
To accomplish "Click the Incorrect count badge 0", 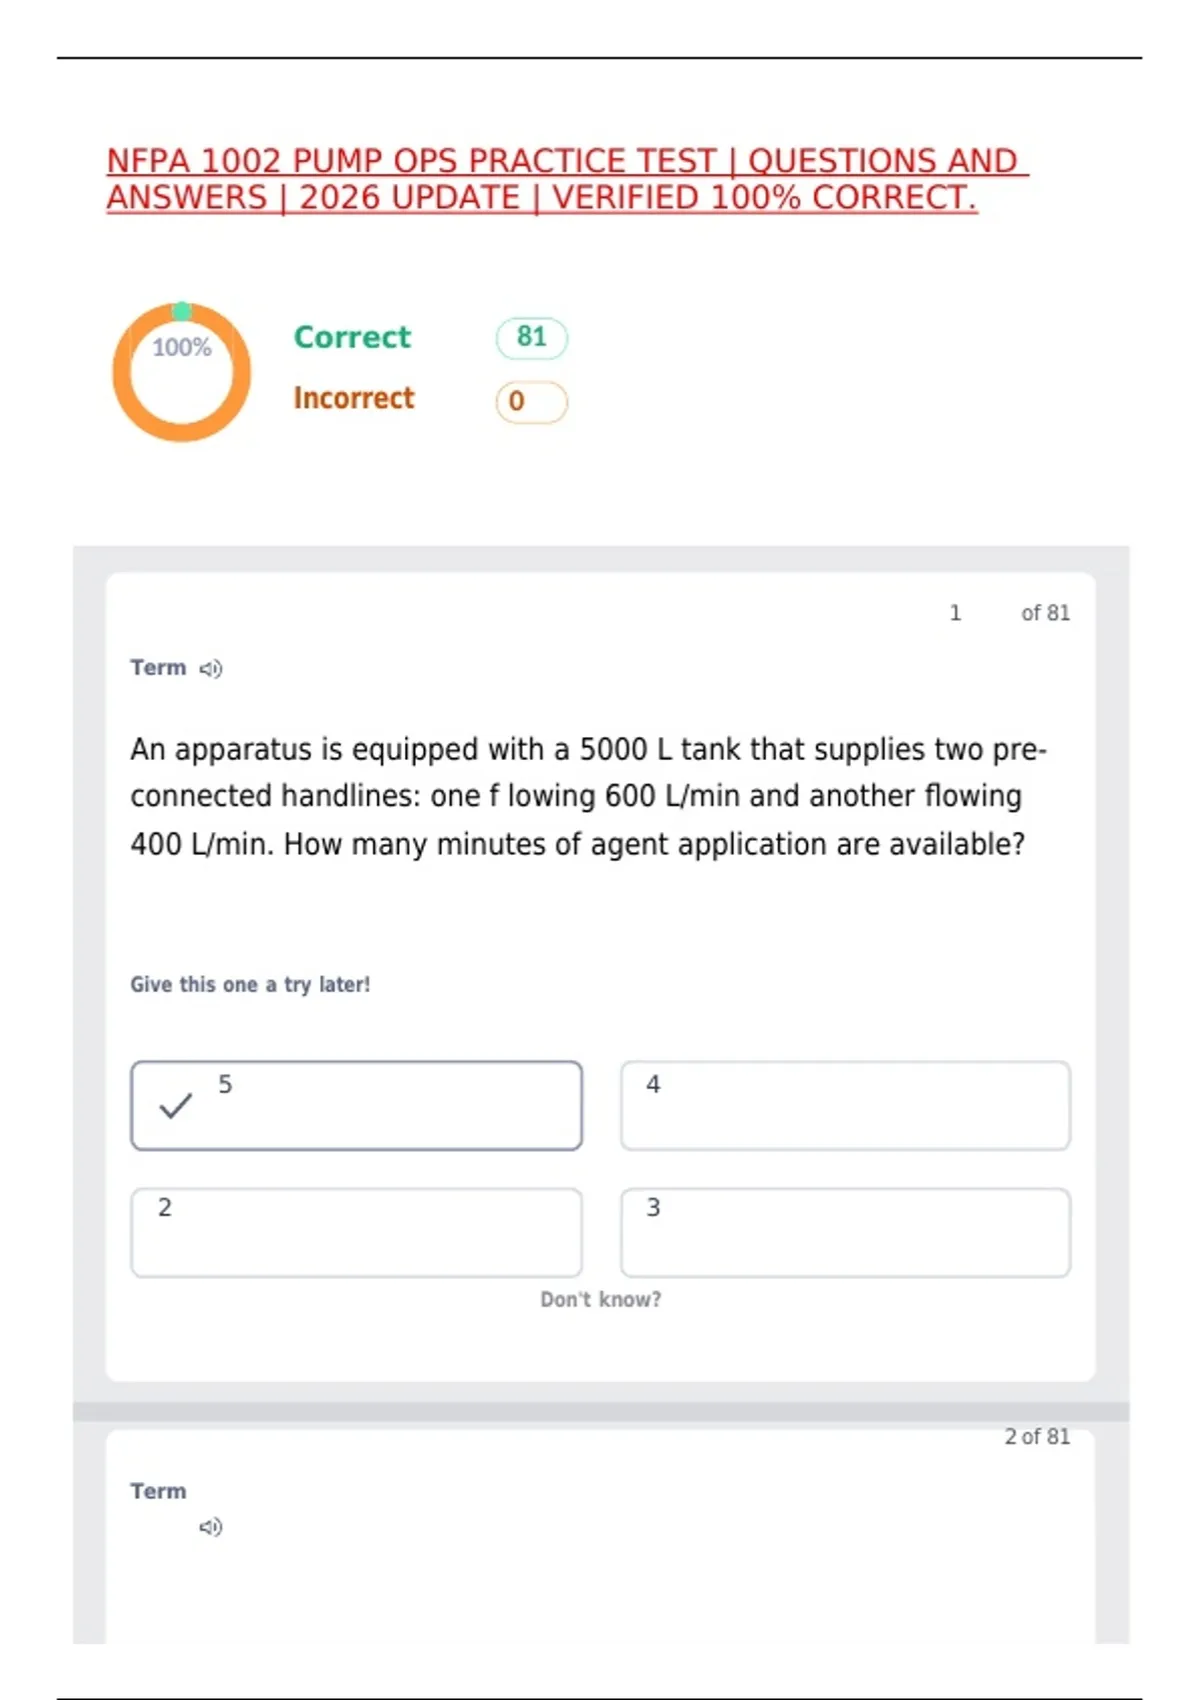I will point(532,402).
